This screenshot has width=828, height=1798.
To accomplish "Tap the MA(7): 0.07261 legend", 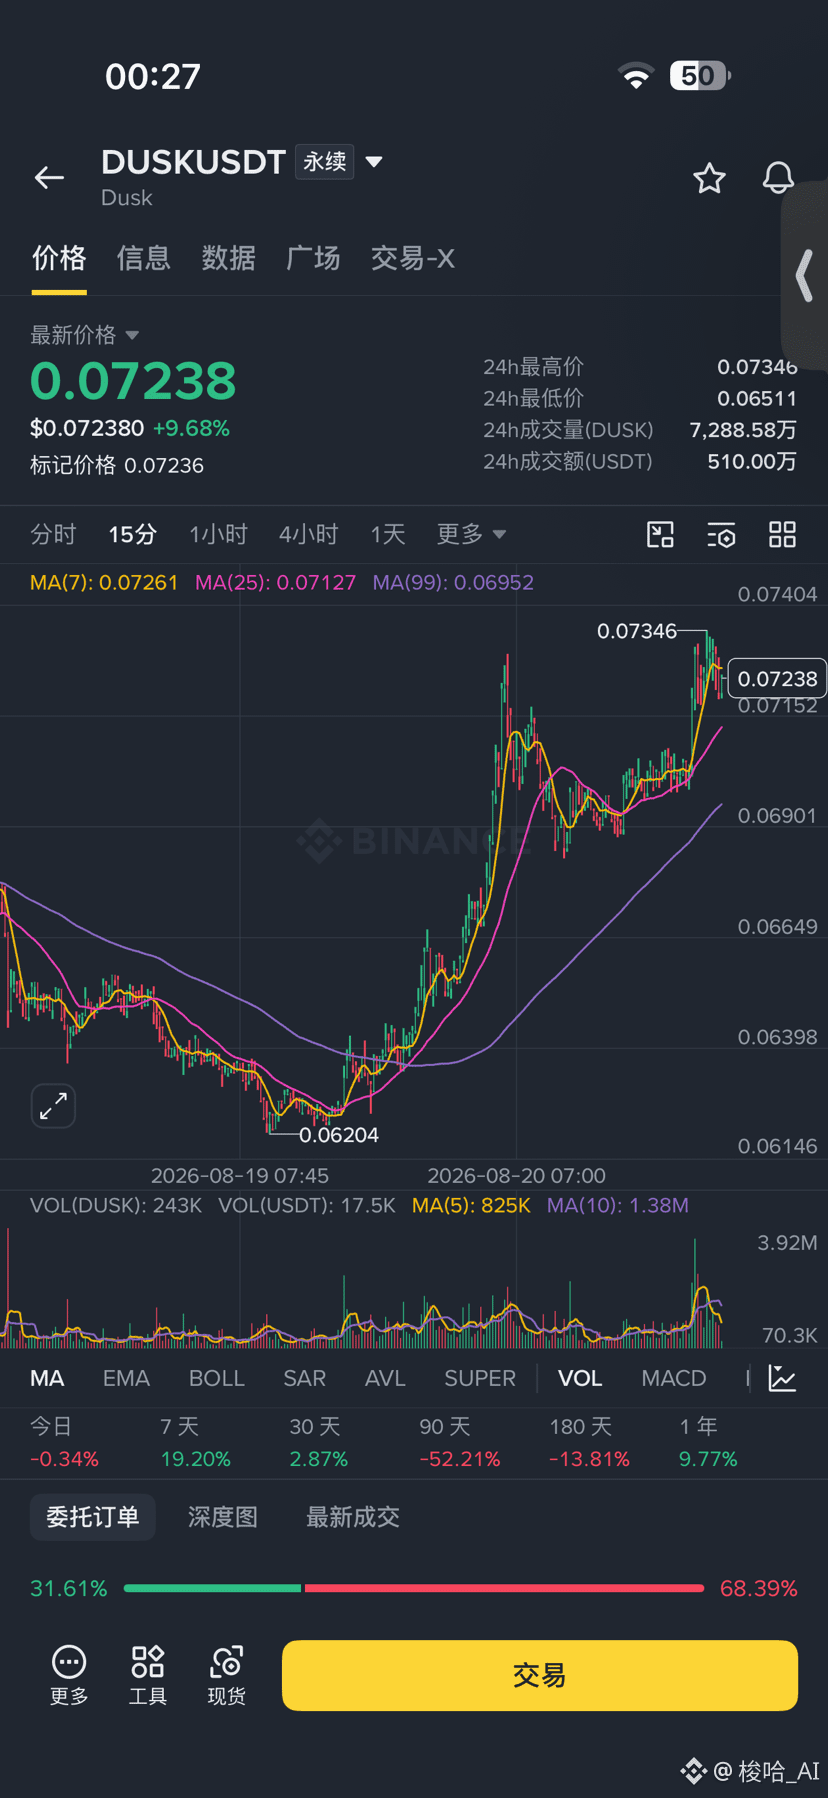I will (104, 582).
